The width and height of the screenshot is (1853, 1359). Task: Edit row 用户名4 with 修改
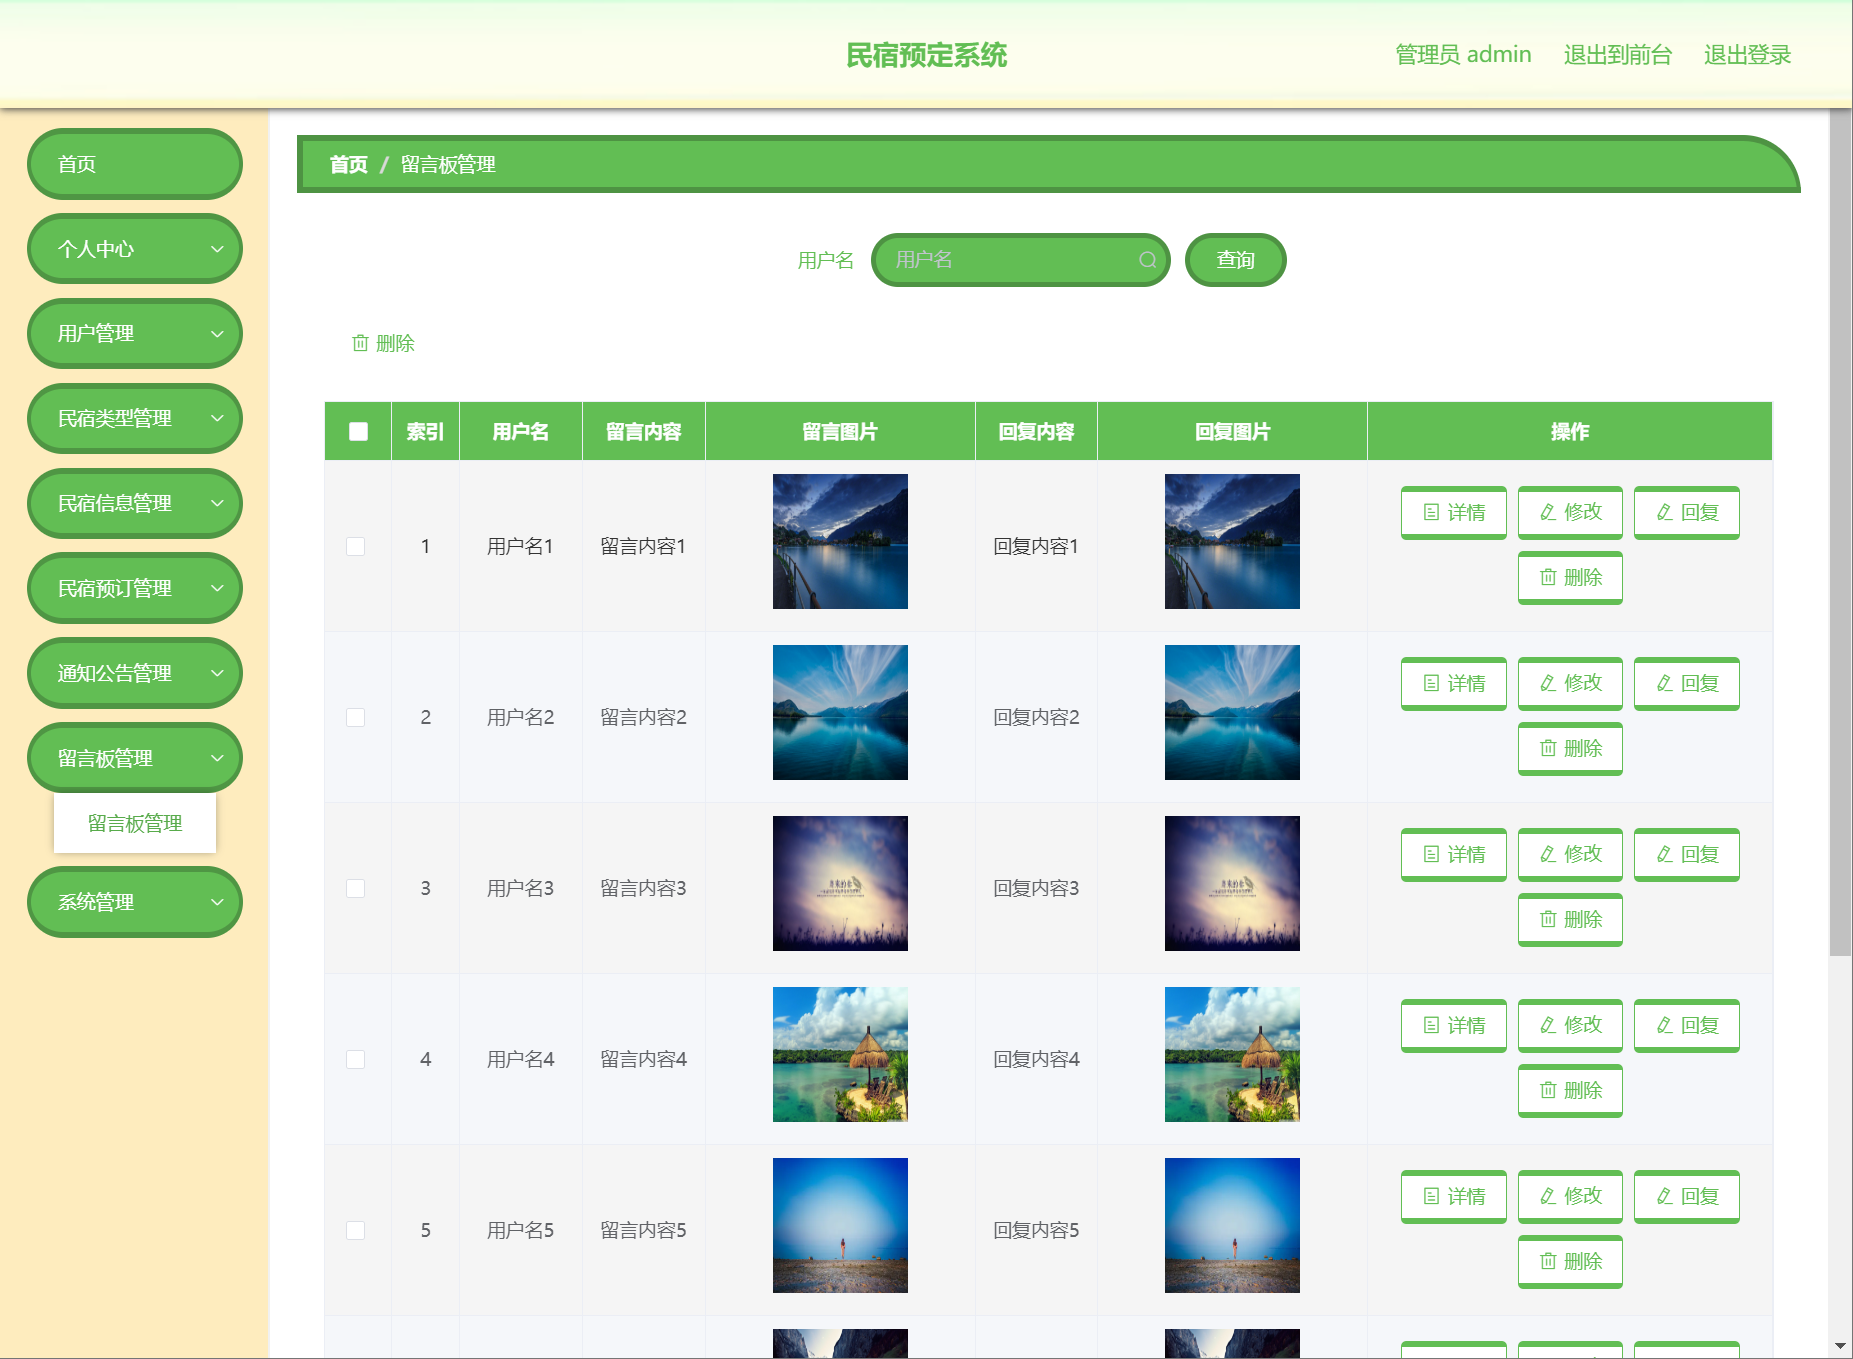pyautogui.click(x=1570, y=1025)
